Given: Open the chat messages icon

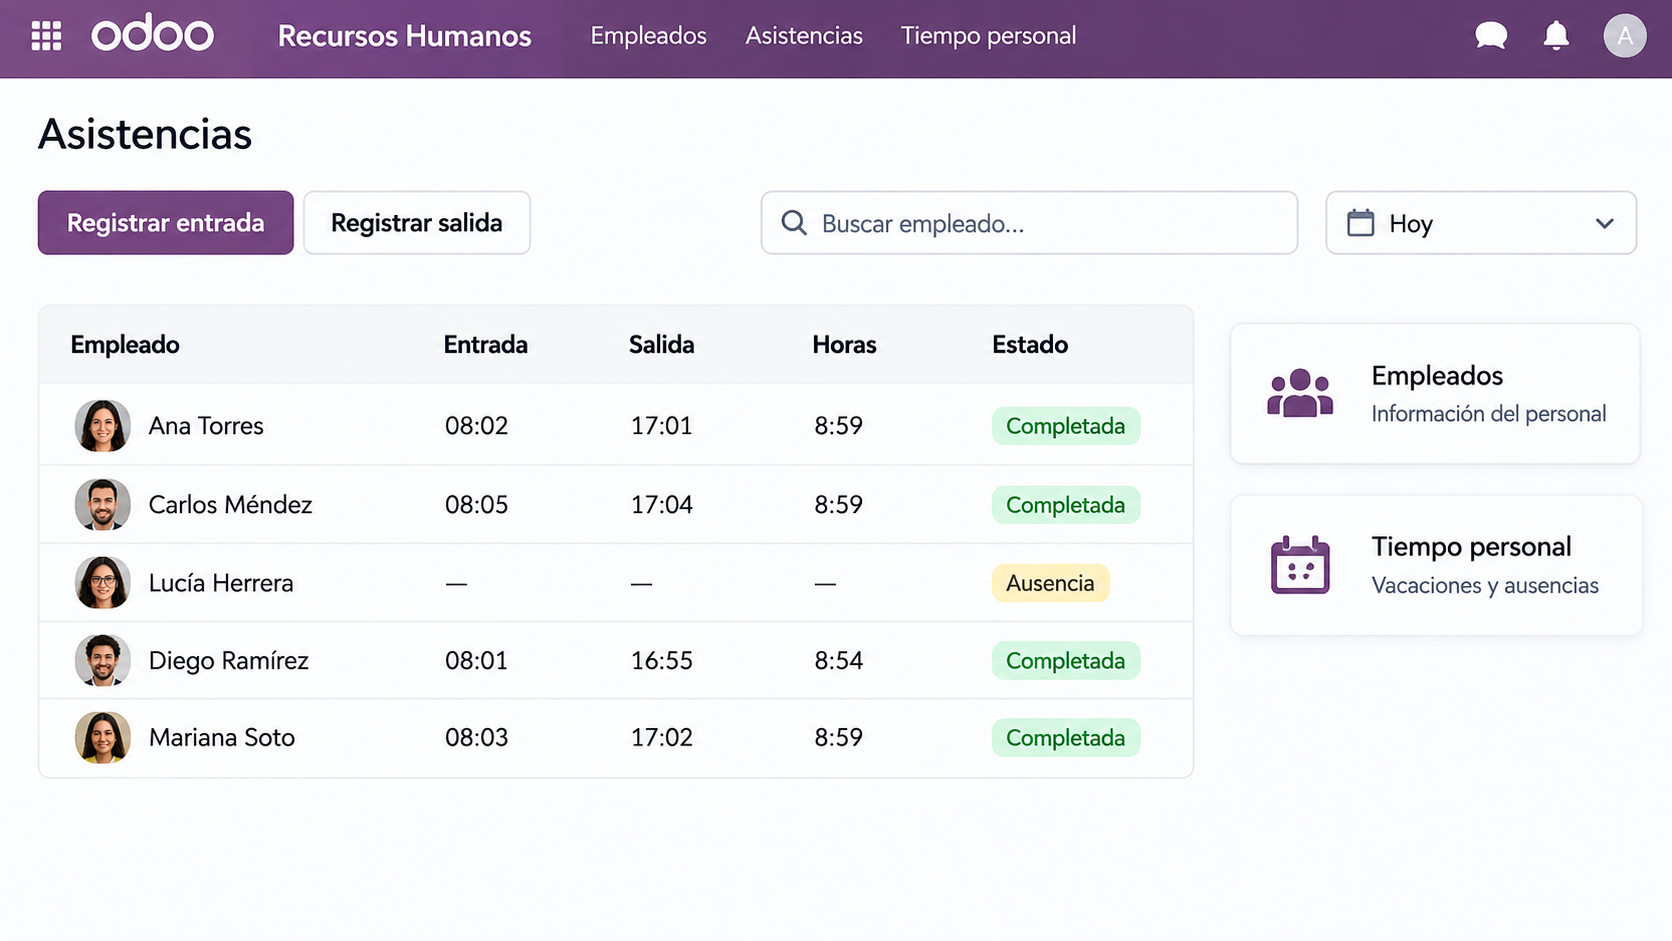Looking at the screenshot, I should point(1491,36).
